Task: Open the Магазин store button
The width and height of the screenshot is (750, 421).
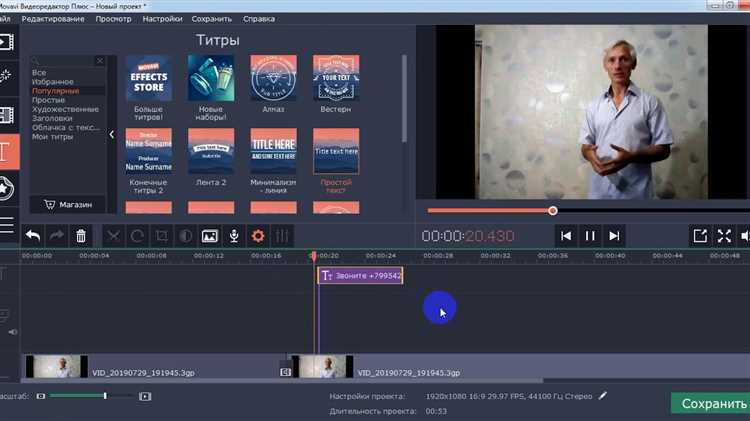Action: (67, 205)
